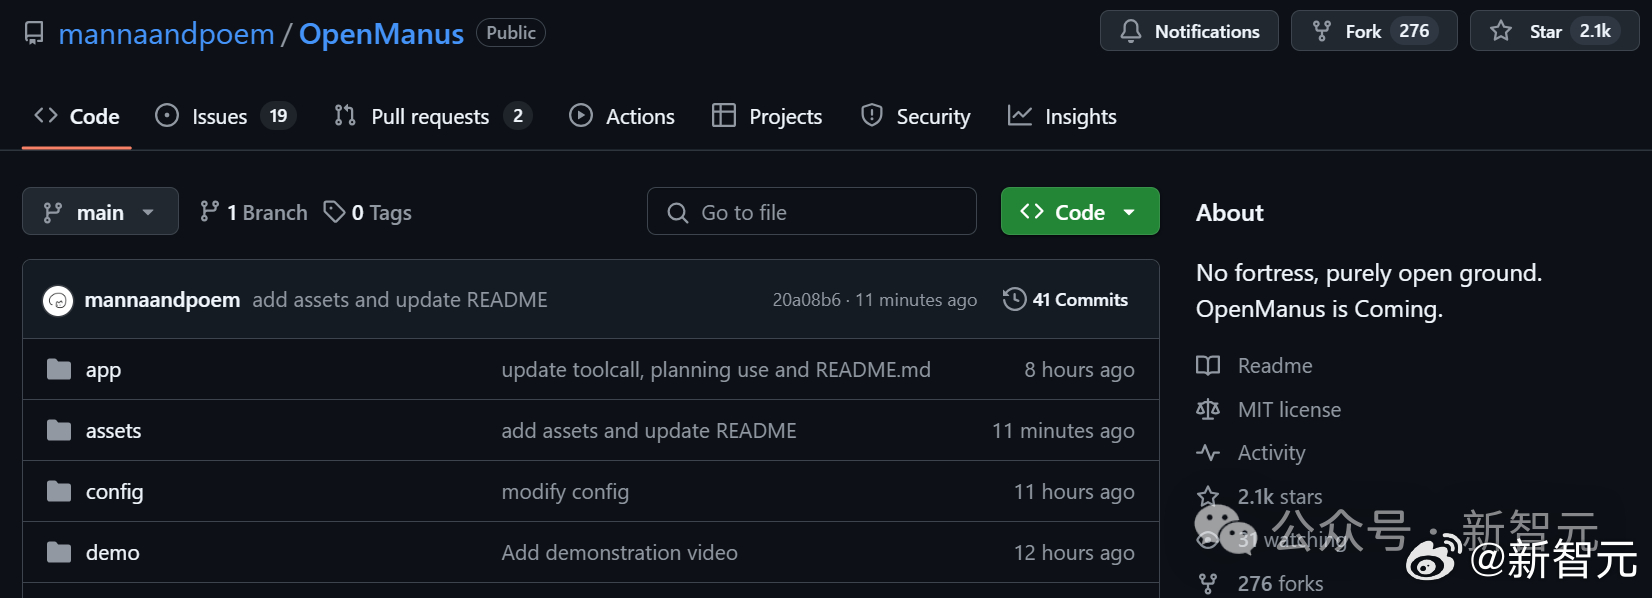
Task: Click the branch icon beside 1 Branch
Action: 209,212
